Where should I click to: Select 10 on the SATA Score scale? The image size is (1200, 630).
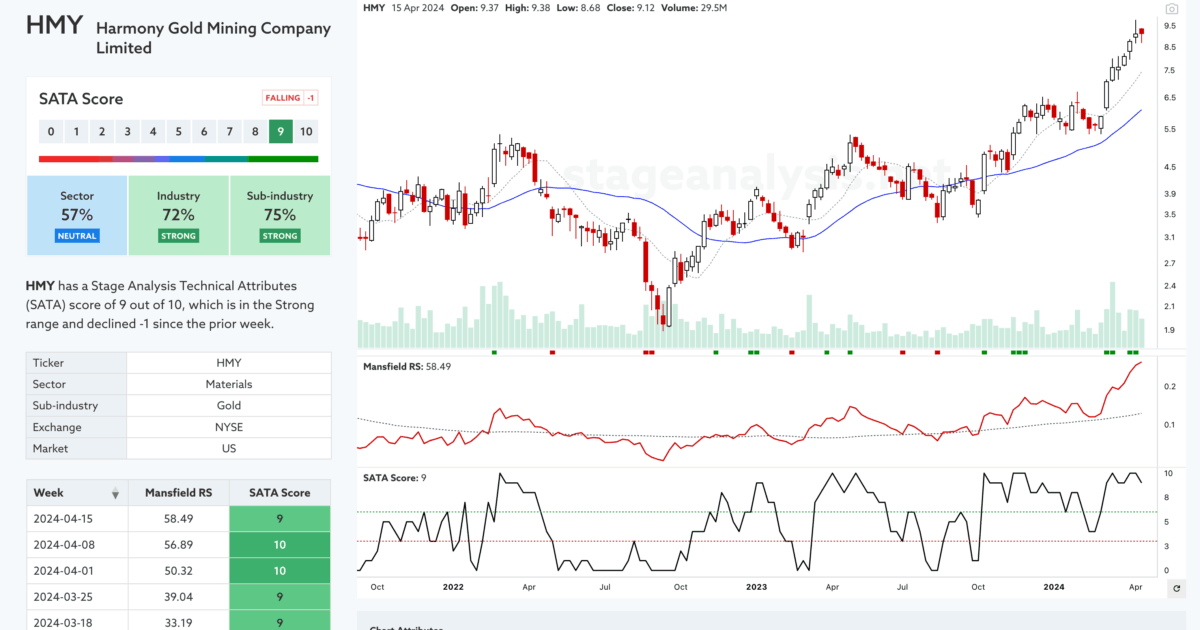click(307, 131)
